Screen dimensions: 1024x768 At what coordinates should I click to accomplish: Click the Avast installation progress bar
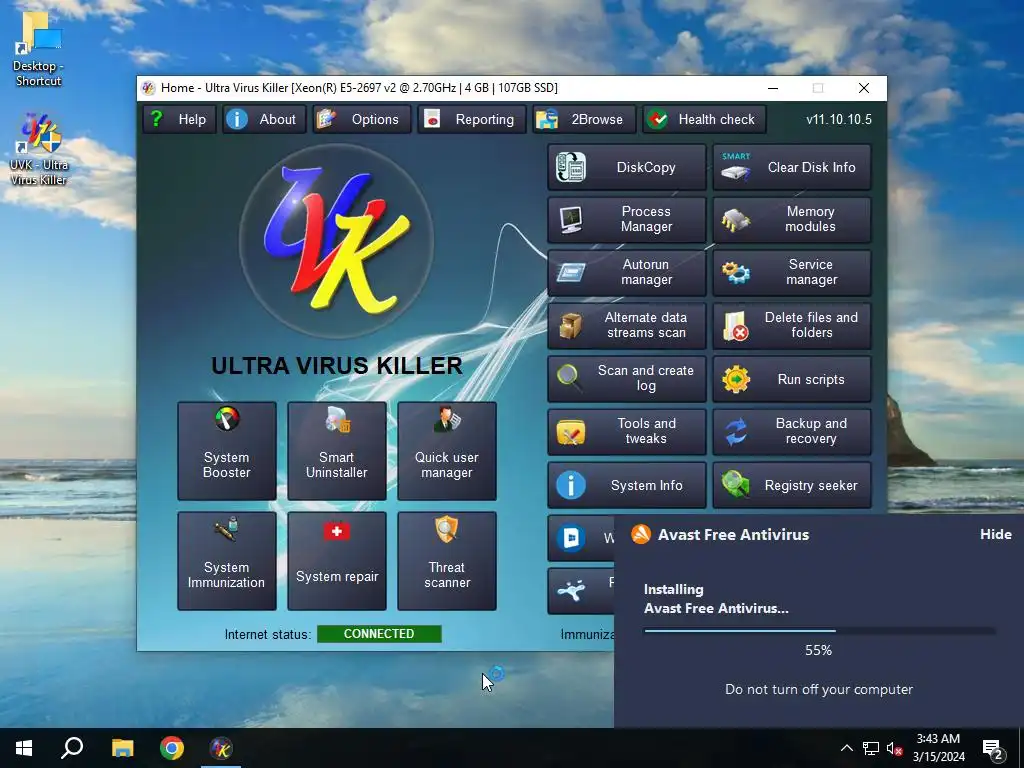819,631
